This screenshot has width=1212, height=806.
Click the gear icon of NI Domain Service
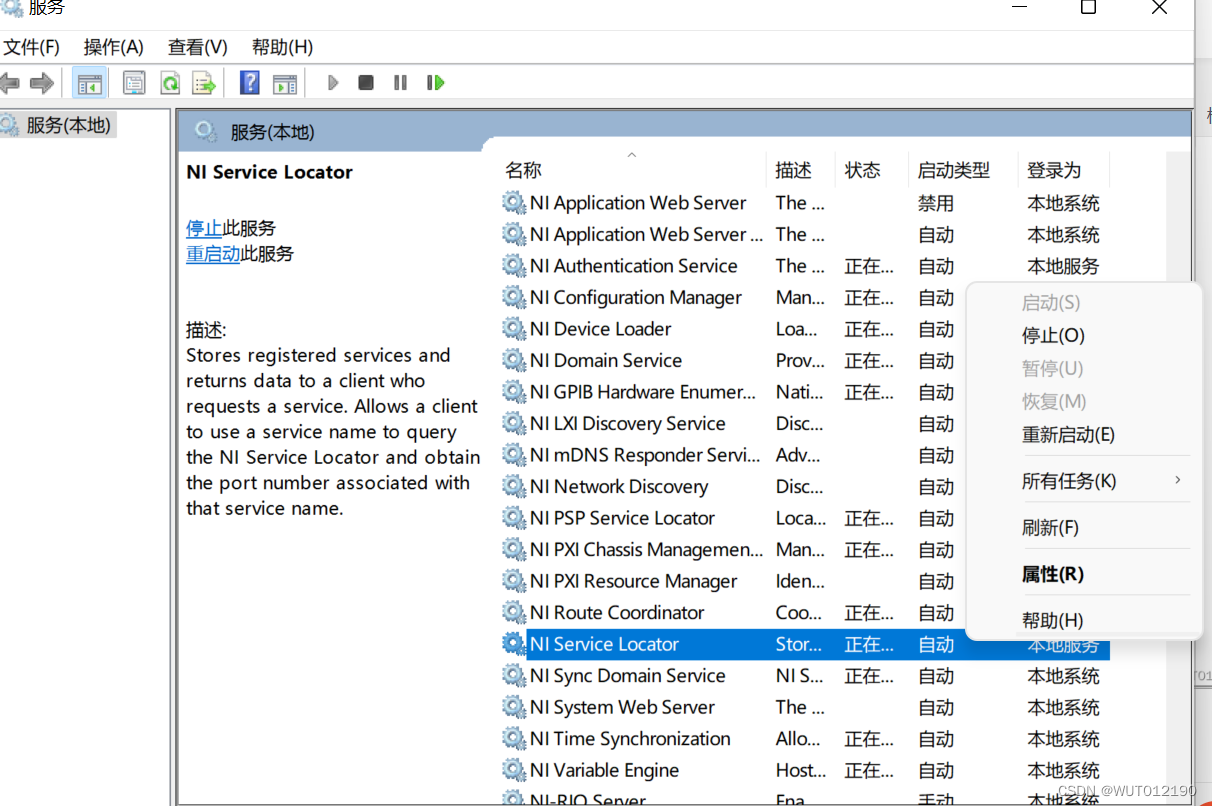pos(514,360)
